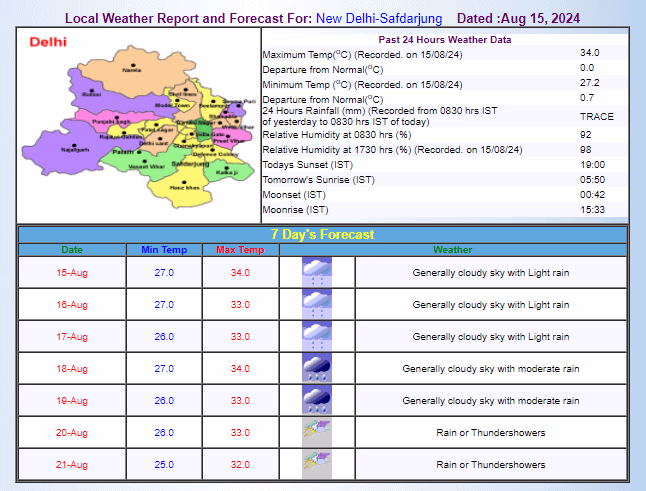
Task: Click the Date column header
Action: pyautogui.click(x=72, y=249)
